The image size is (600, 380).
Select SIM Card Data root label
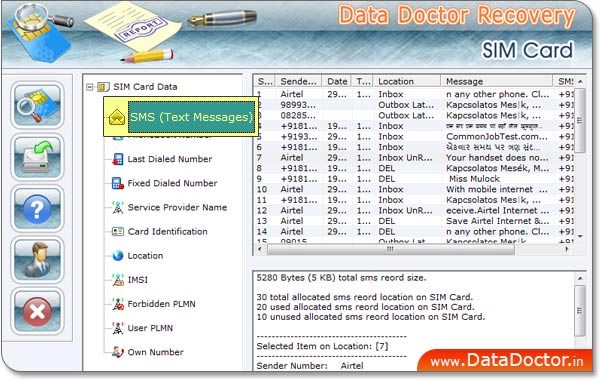click(x=145, y=87)
